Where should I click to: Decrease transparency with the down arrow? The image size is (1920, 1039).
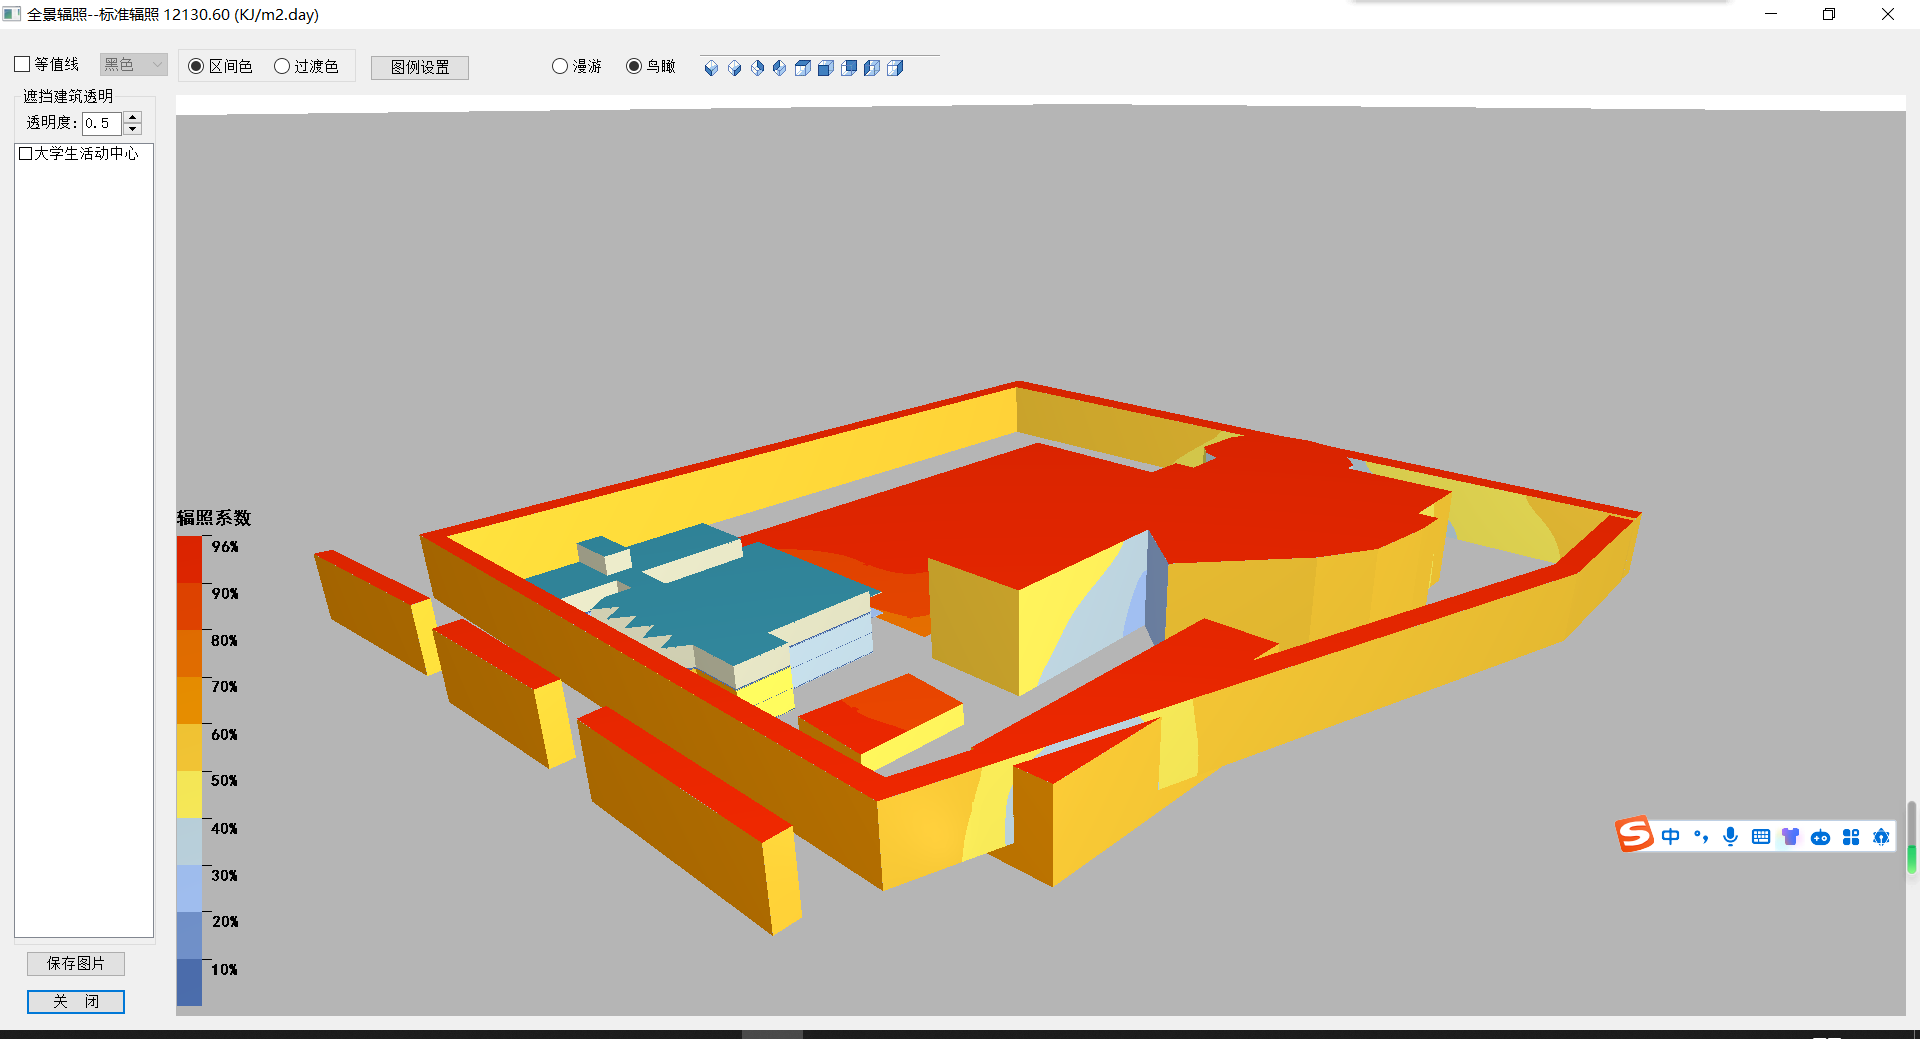pyautogui.click(x=133, y=129)
